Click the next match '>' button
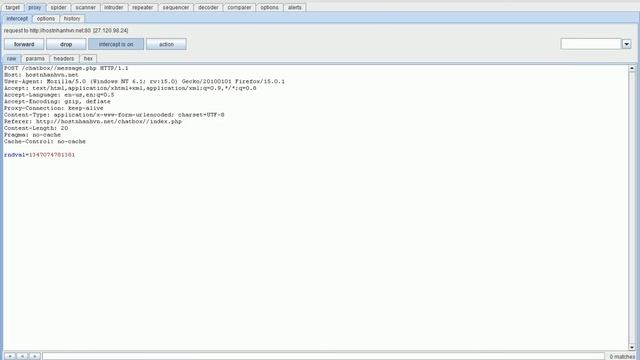Viewport: 640px width, 360px height. (35, 356)
